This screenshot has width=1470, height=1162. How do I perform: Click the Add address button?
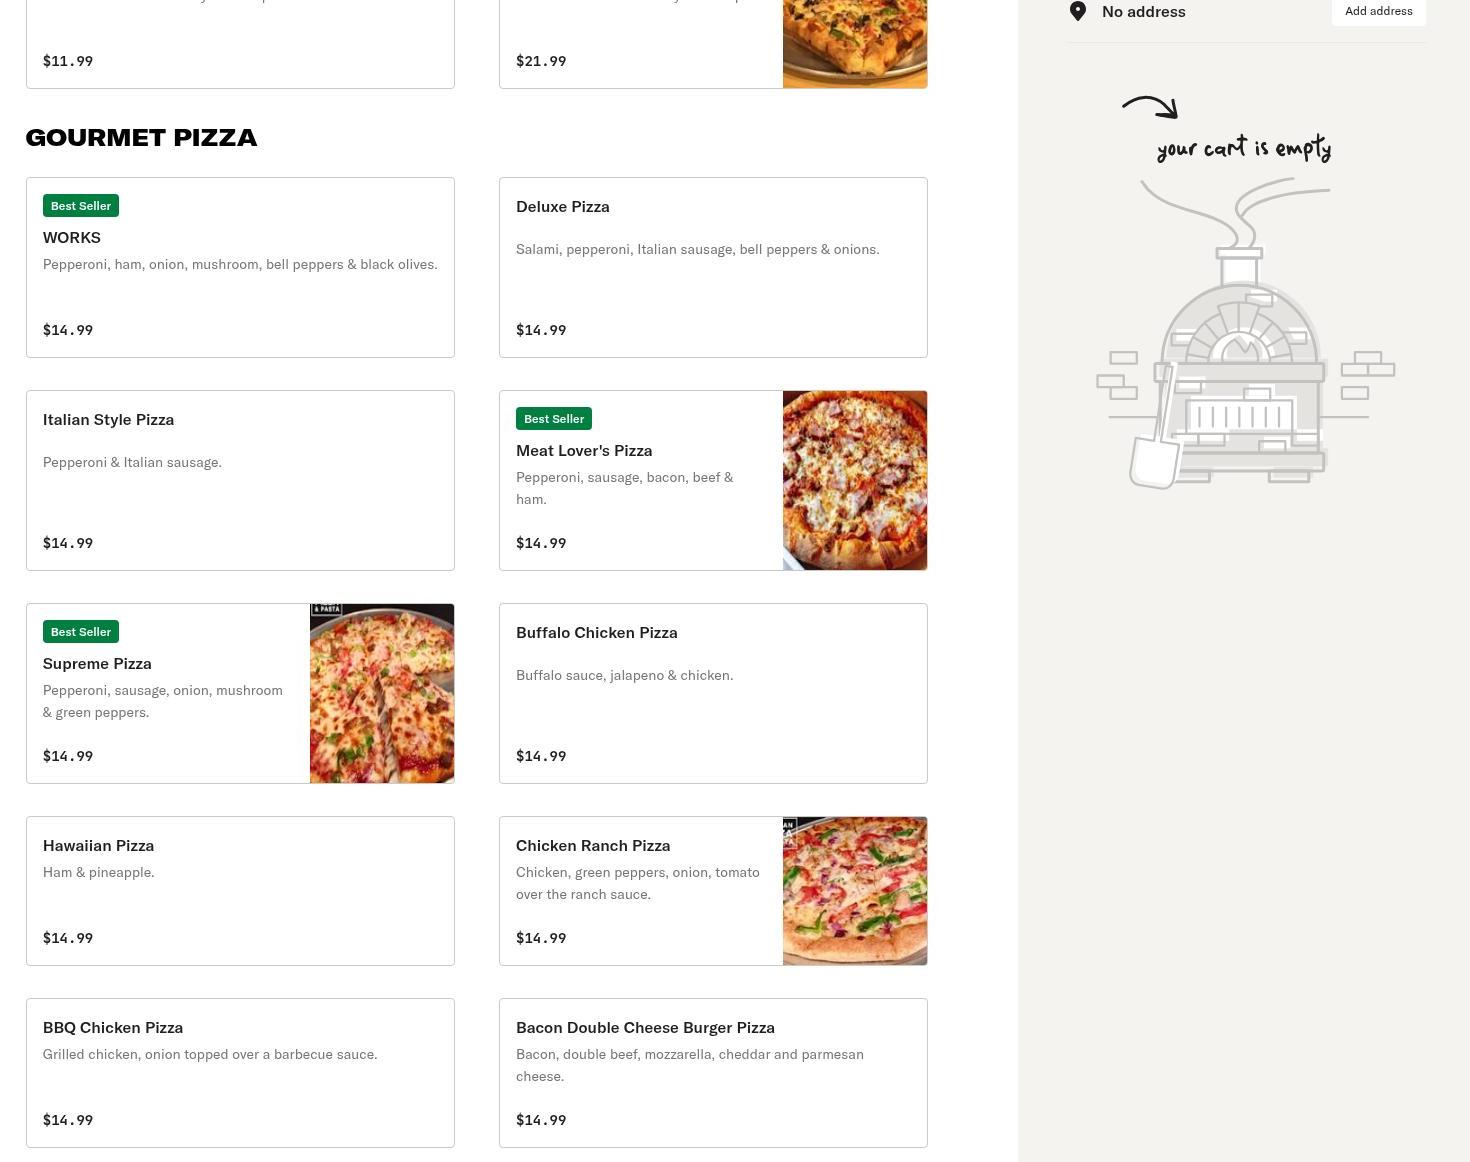[x=1378, y=11]
